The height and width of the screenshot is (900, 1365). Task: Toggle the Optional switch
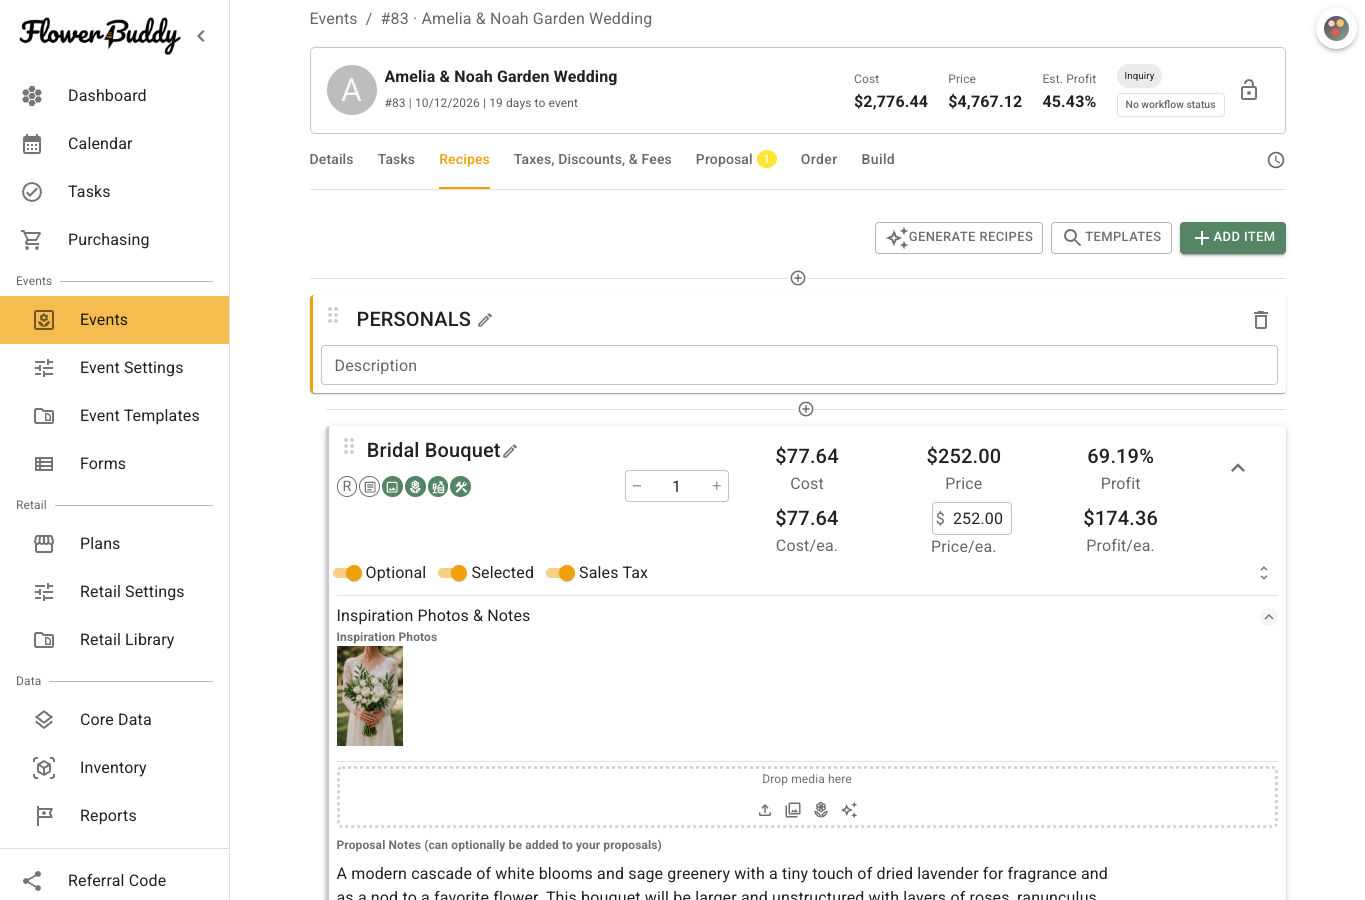pos(348,573)
